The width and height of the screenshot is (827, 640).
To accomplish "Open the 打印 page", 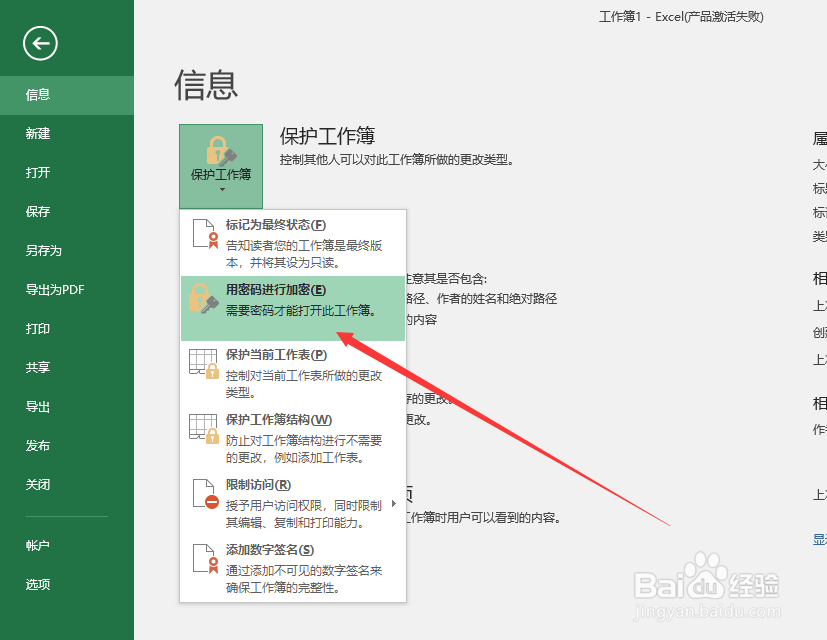I will (x=36, y=328).
